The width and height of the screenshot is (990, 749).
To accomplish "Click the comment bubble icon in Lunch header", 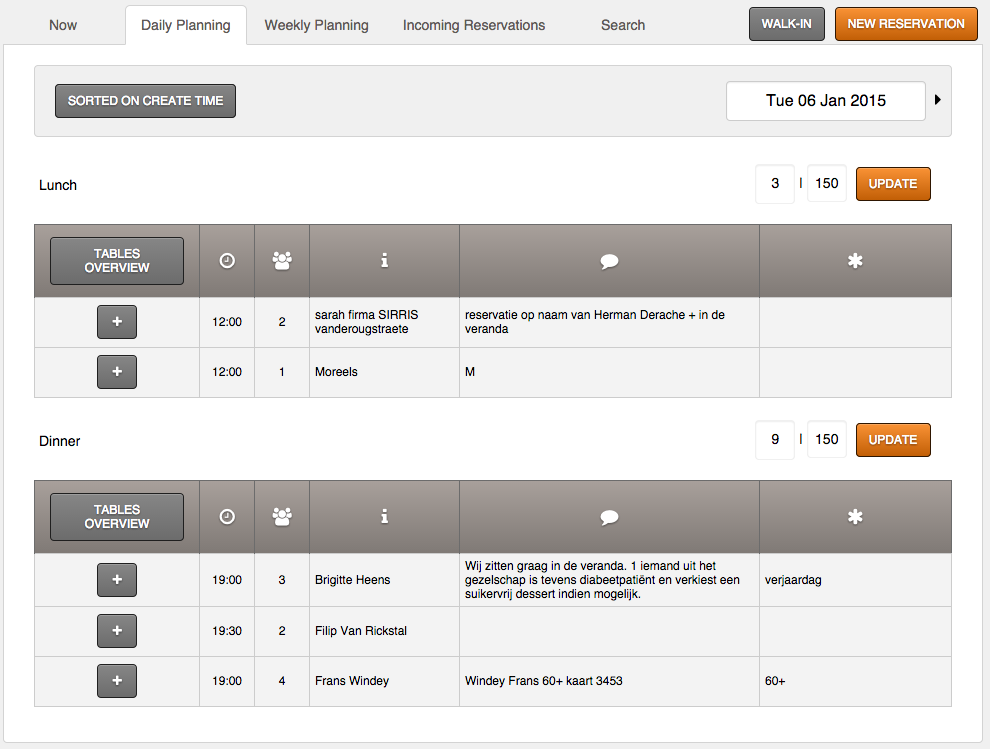I will 609,261.
